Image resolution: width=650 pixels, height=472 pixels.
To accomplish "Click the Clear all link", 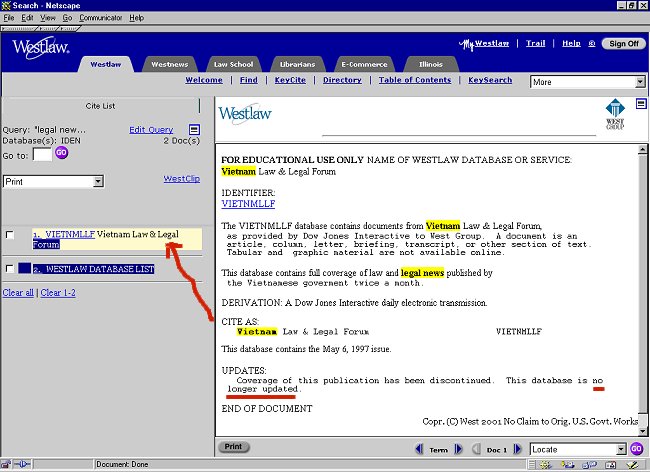I will pyautogui.click(x=18, y=293).
